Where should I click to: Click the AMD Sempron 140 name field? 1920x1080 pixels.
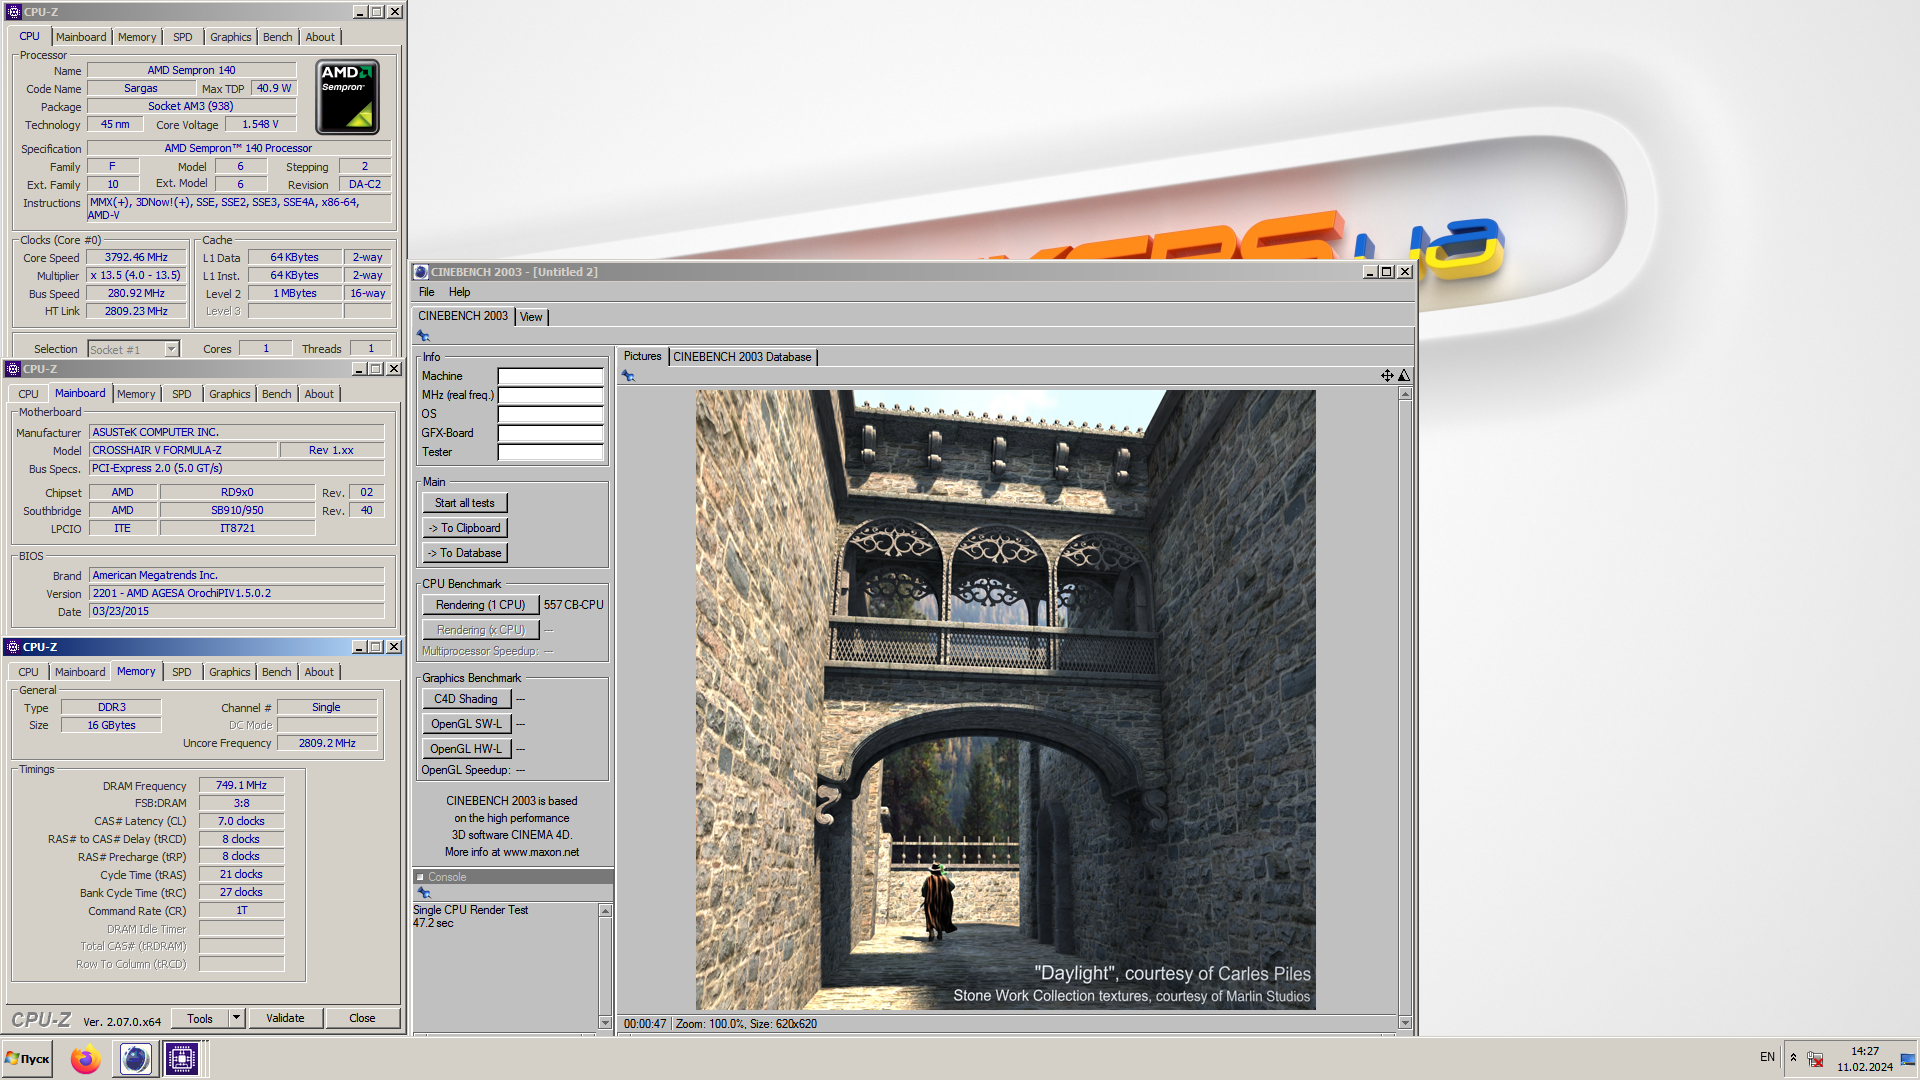point(191,70)
